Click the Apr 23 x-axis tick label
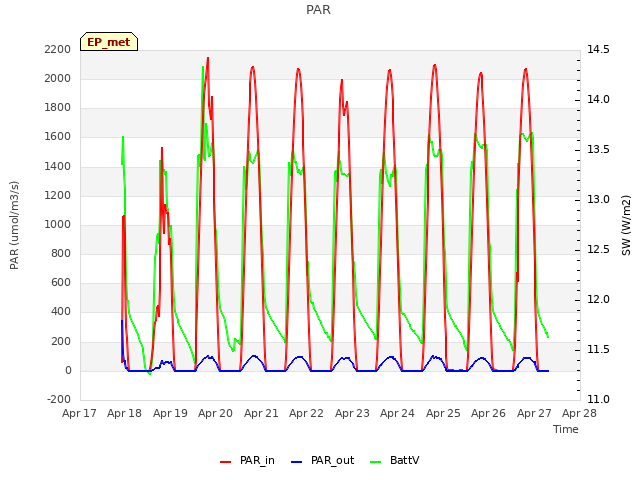Image resolution: width=640 pixels, height=480 pixels. pyautogui.click(x=352, y=413)
